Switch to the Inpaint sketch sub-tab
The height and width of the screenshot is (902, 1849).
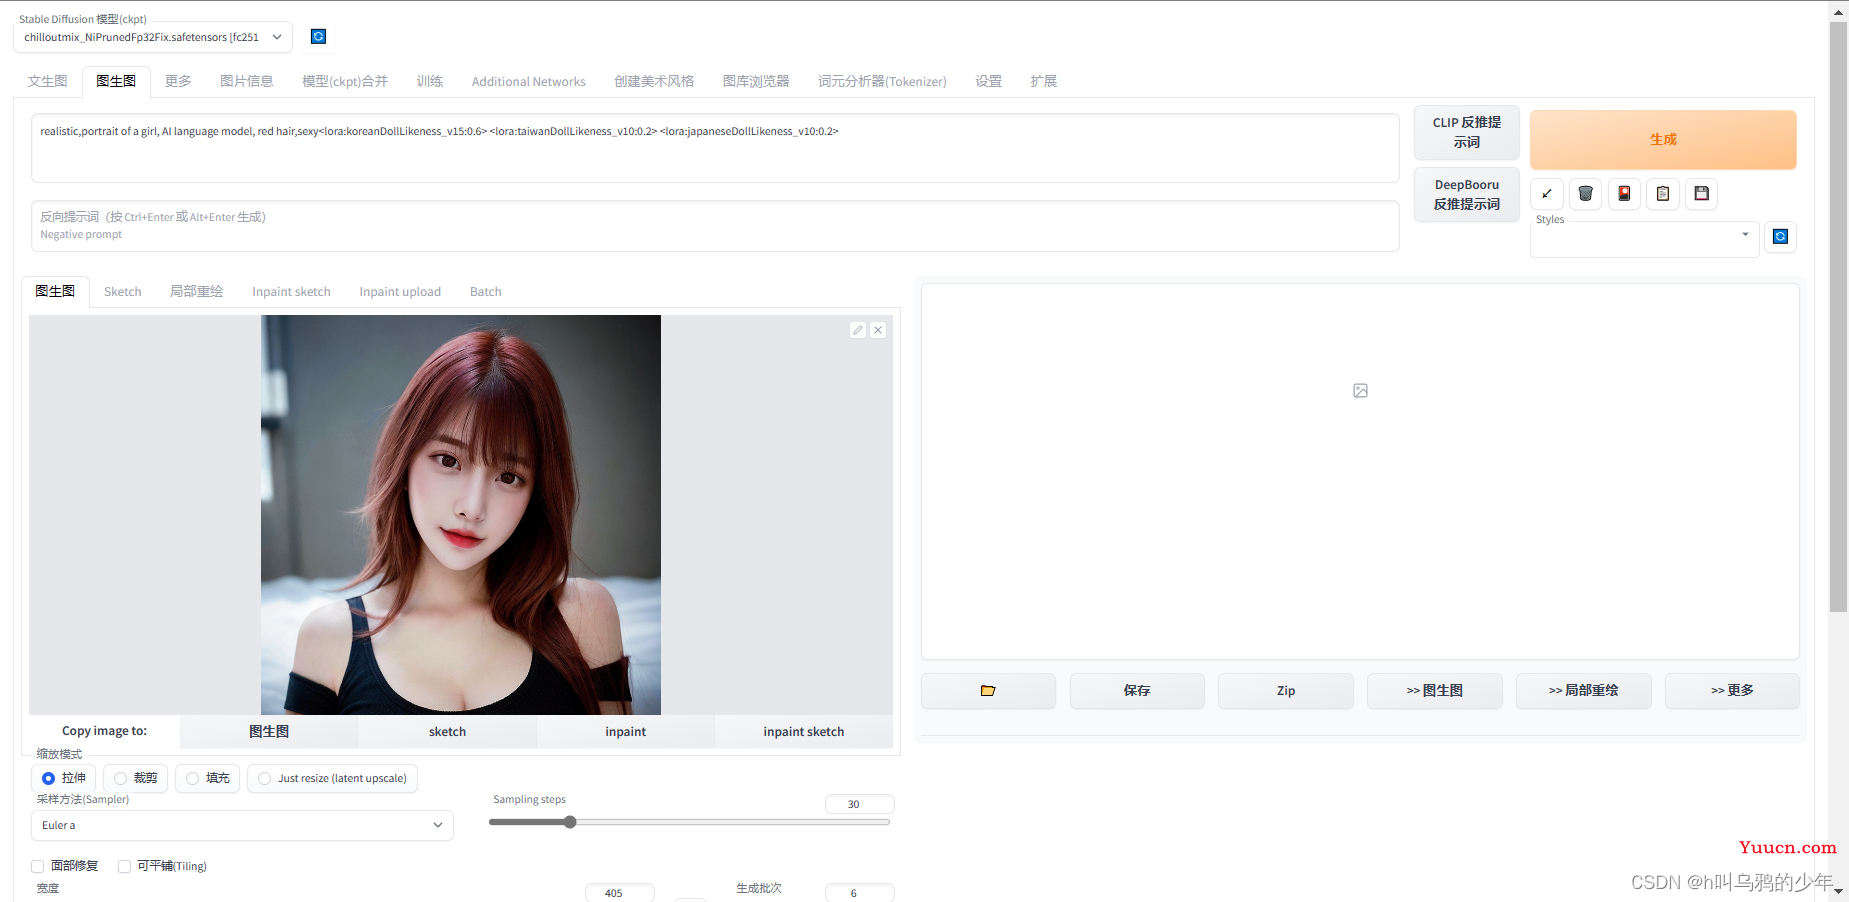(x=291, y=292)
